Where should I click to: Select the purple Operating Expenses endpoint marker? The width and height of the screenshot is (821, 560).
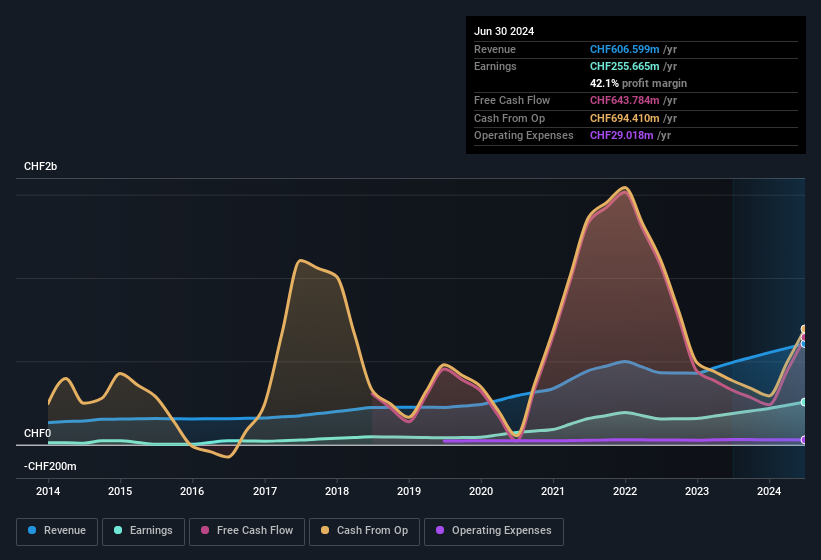tap(804, 440)
